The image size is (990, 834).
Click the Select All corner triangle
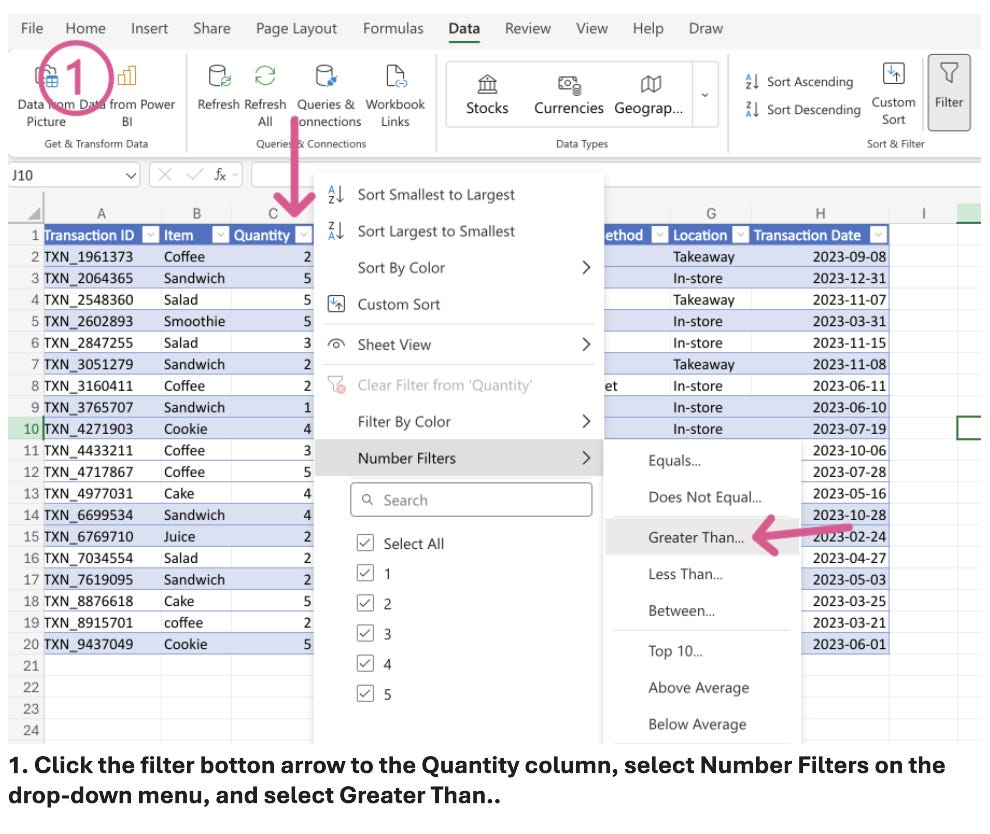(x=34, y=213)
